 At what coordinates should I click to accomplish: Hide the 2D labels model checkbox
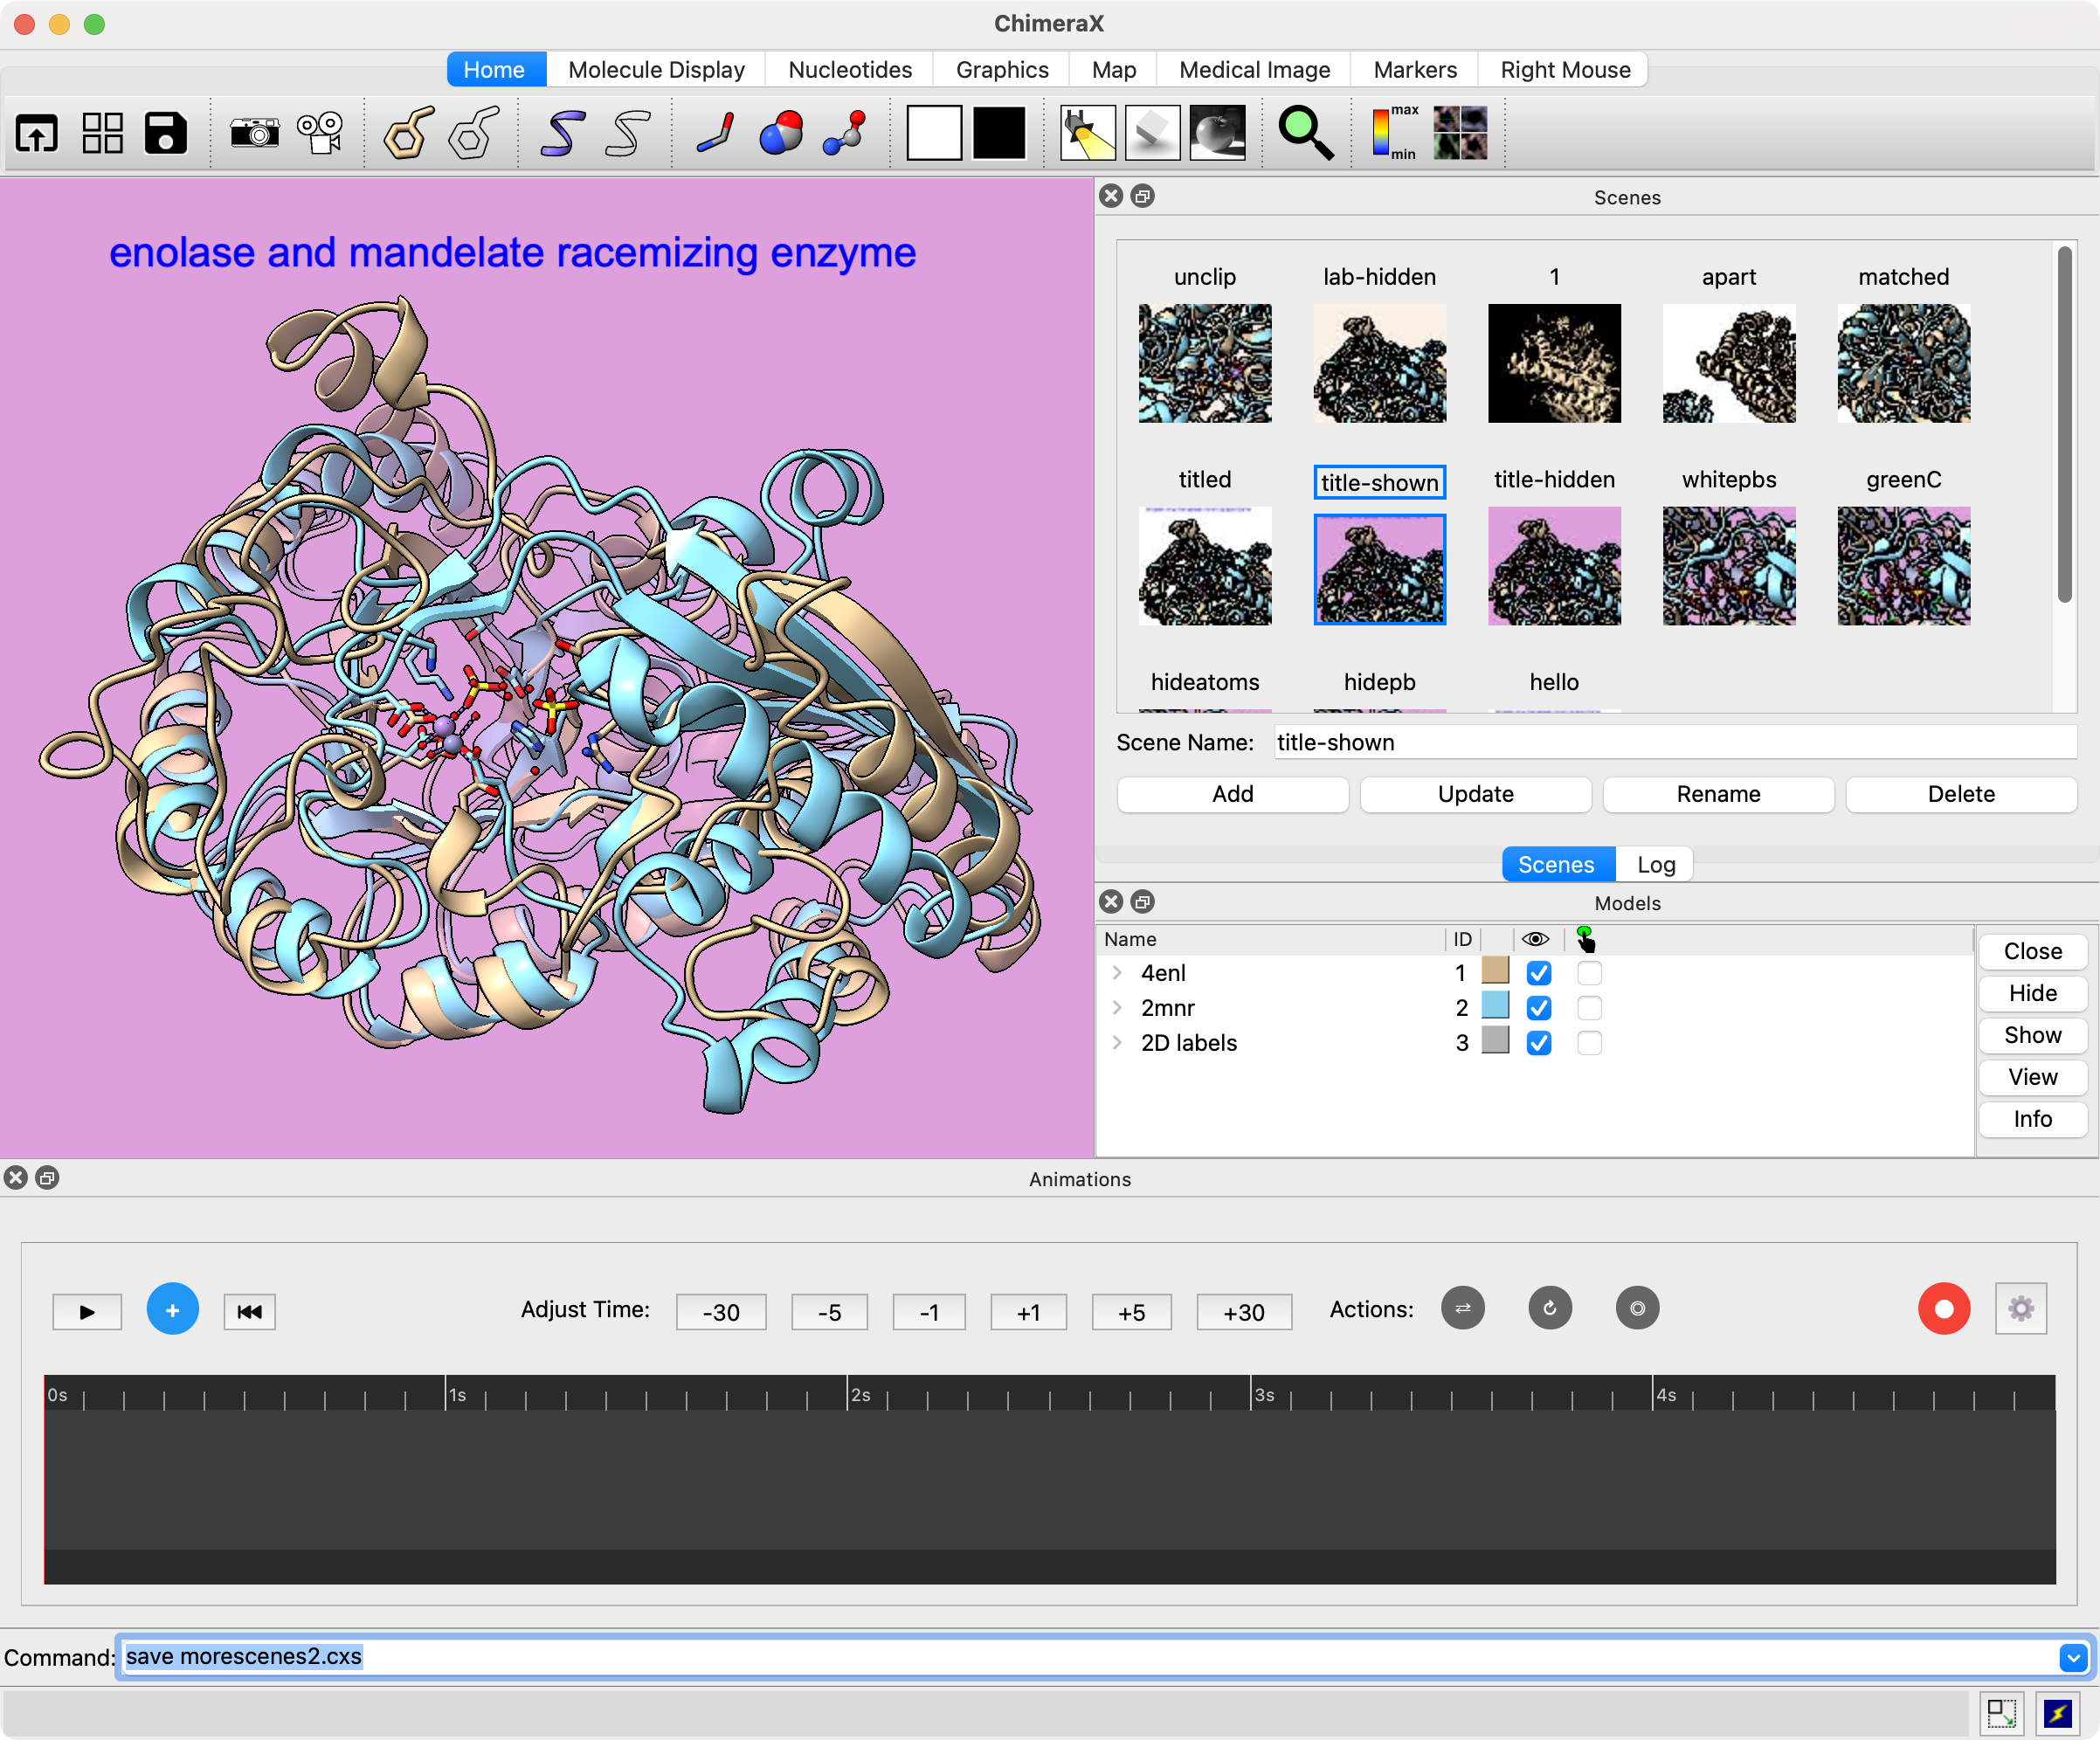(1539, 1043)
